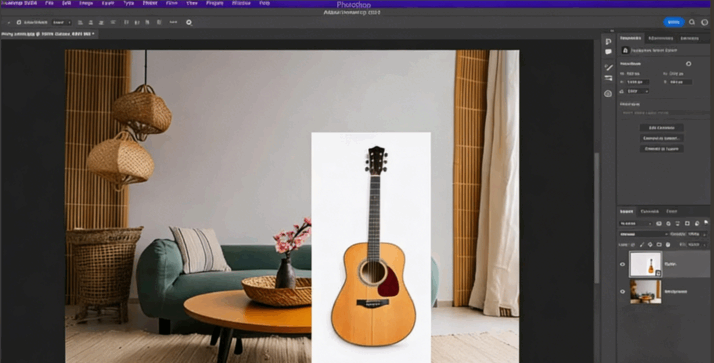Click the Y position field in Properties
Screen dimensions: 714x363
pyautogui.click(x=680, y=82)
